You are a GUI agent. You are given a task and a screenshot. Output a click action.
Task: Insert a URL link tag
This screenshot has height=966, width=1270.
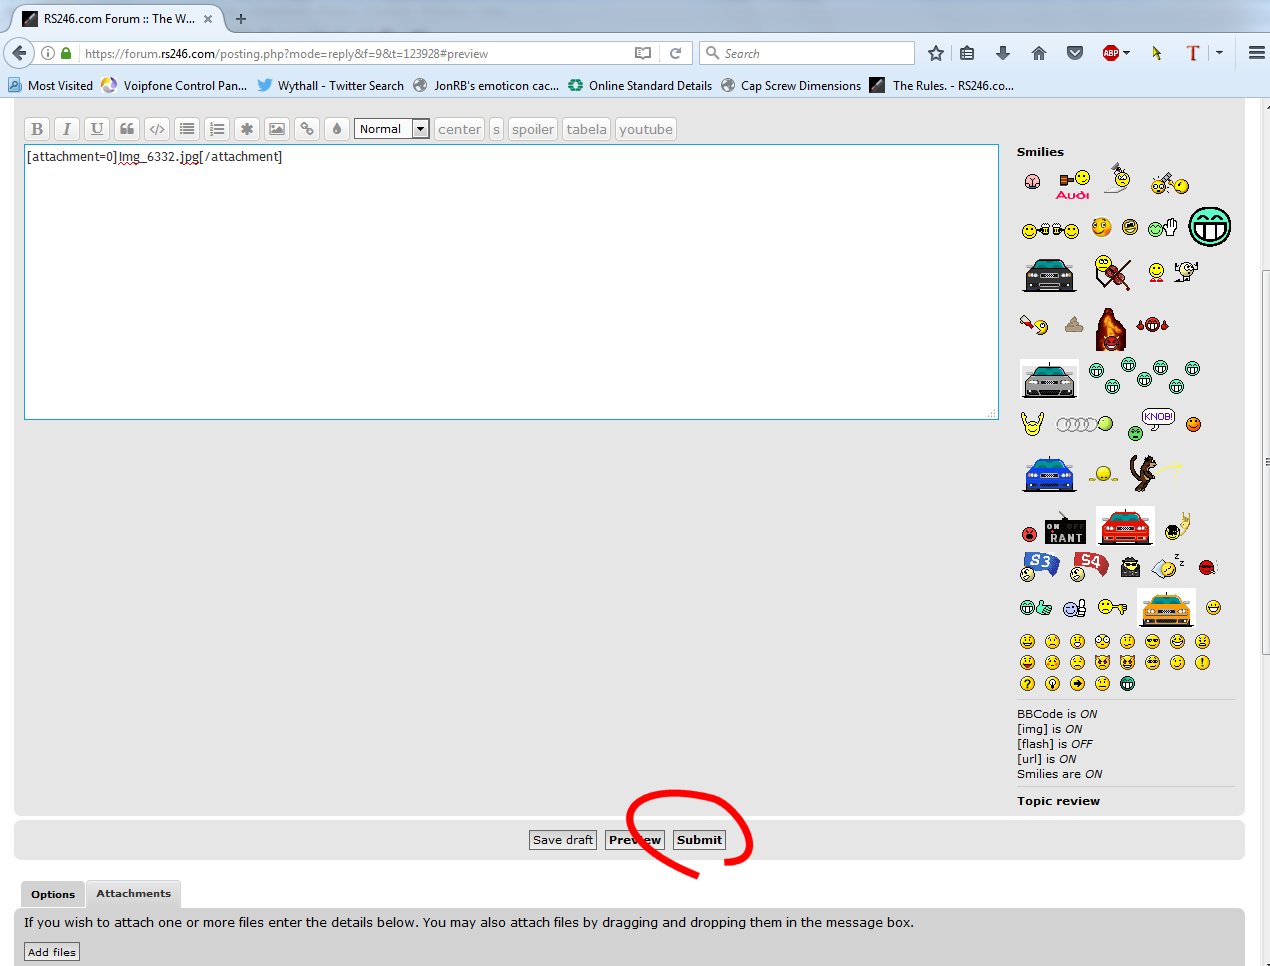pos(307,129)
